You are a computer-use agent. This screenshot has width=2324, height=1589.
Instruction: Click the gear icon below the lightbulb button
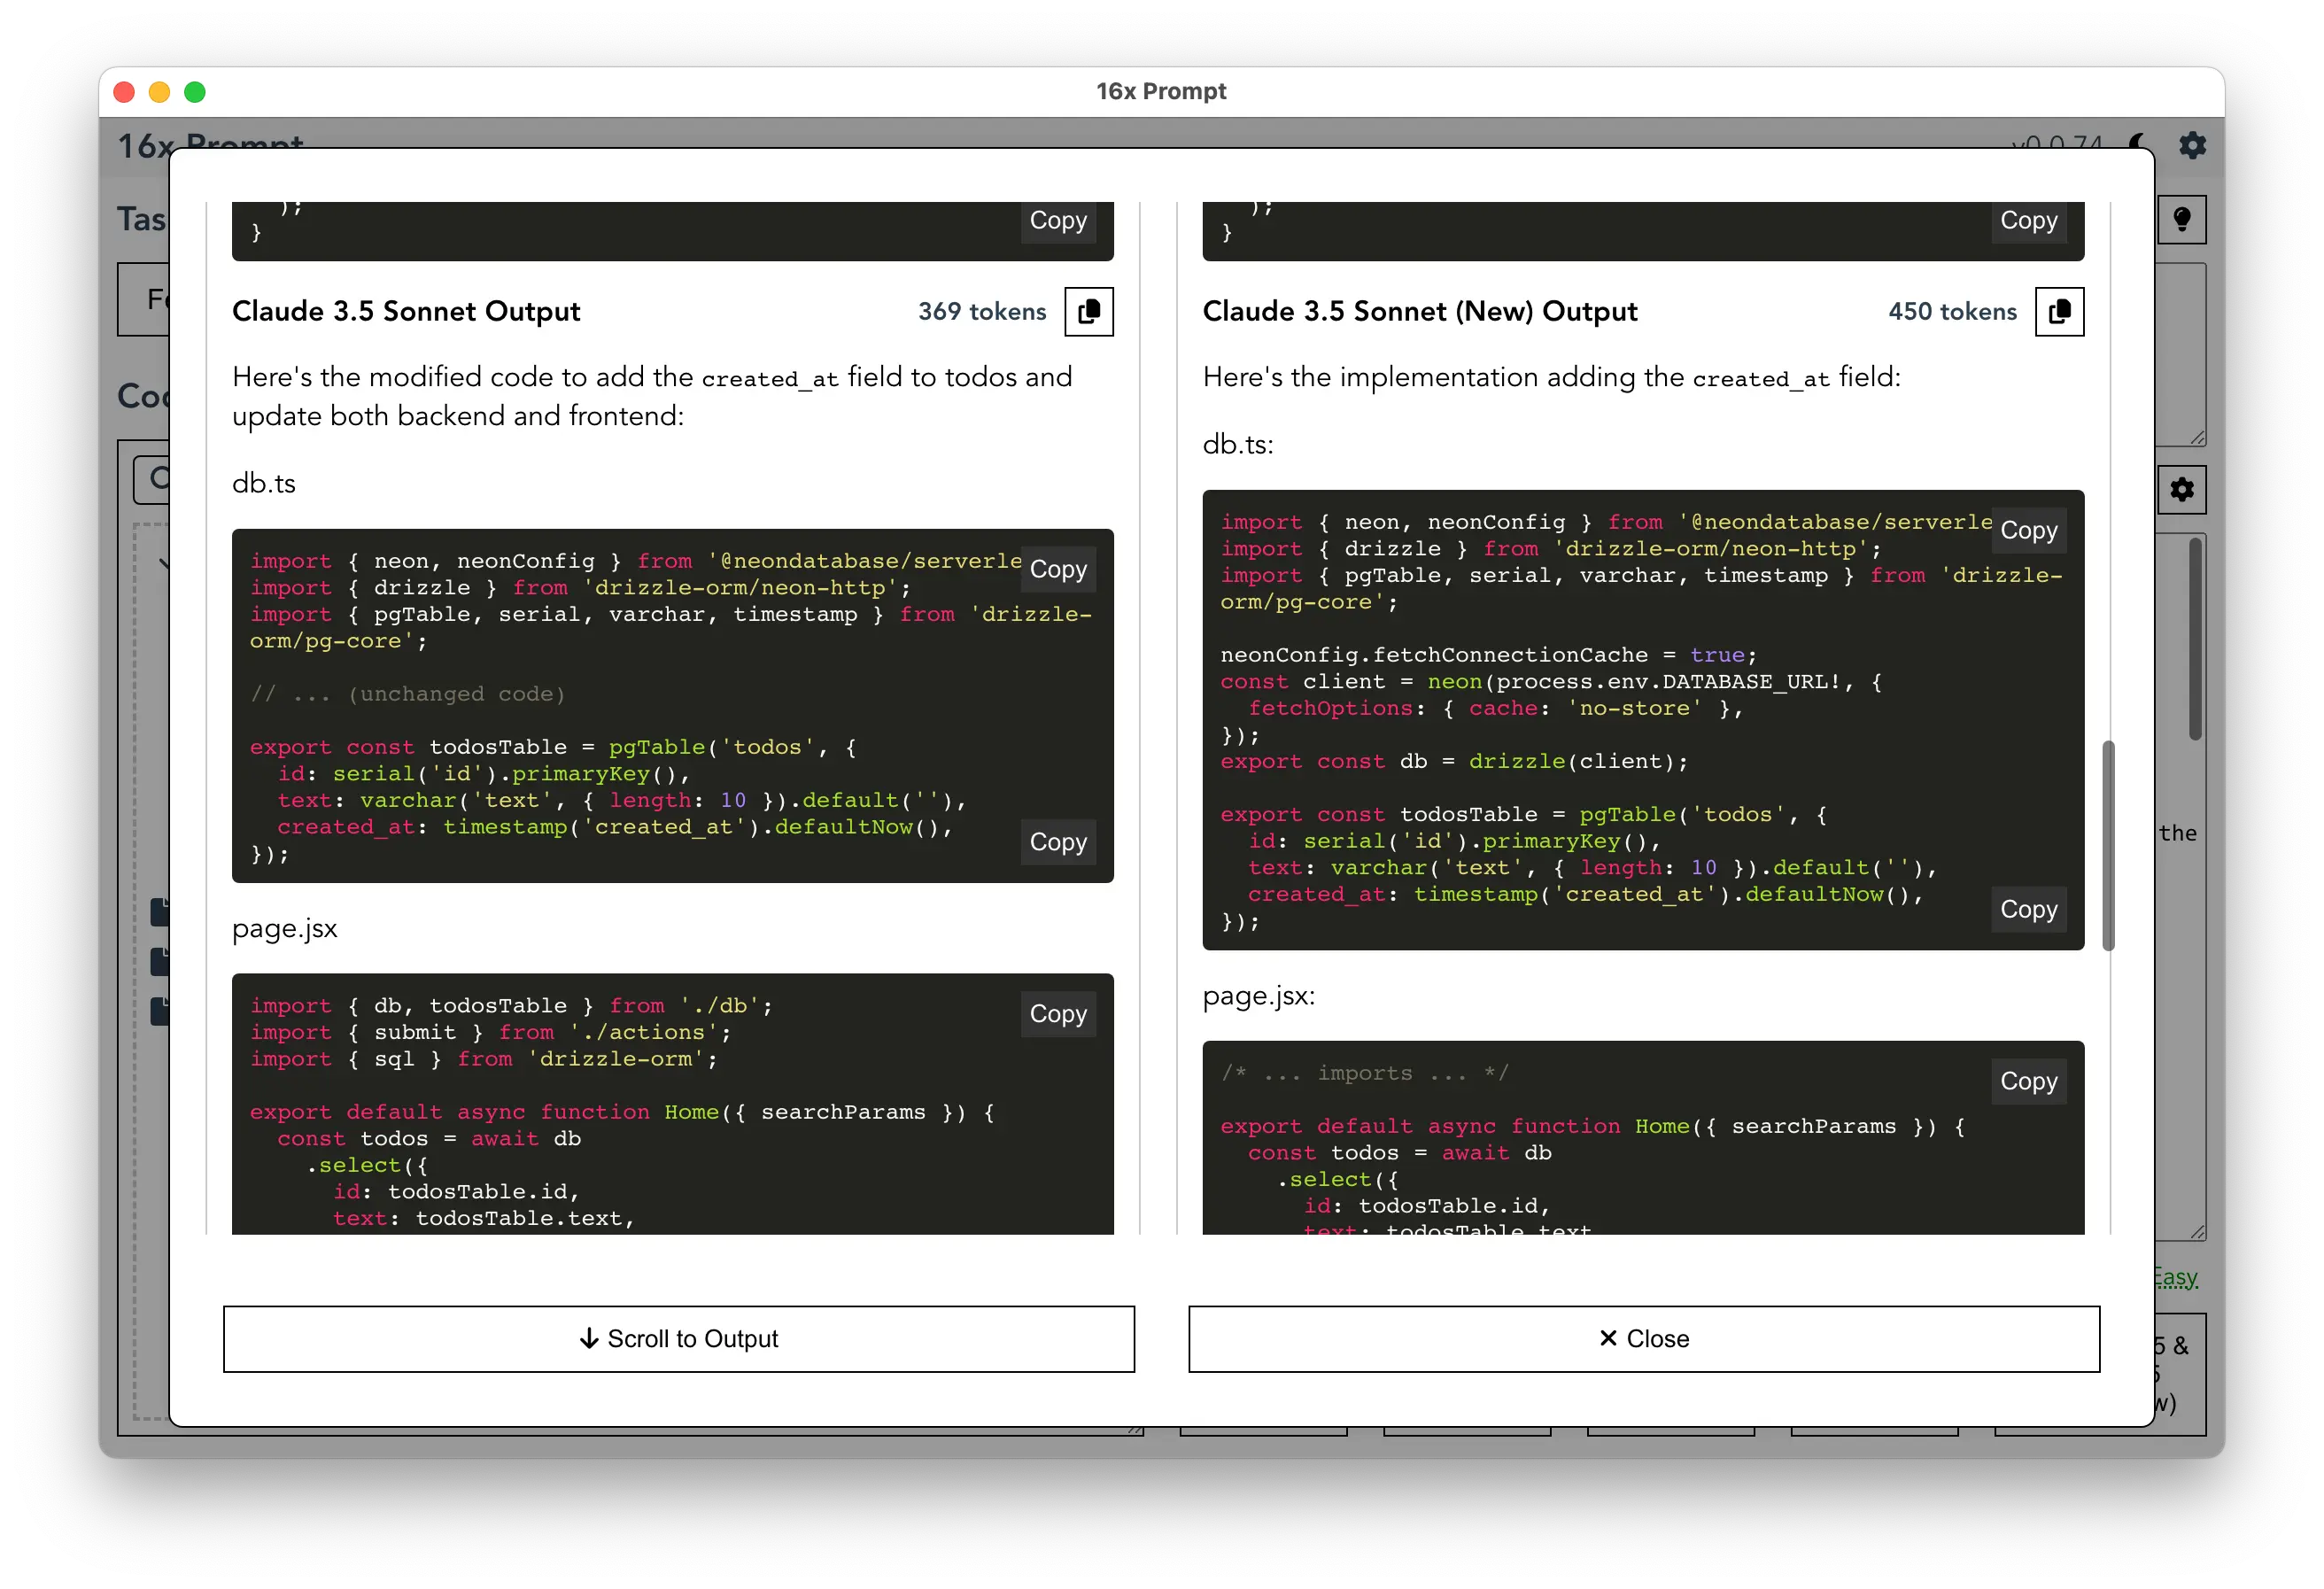(x=2181, y=489)
